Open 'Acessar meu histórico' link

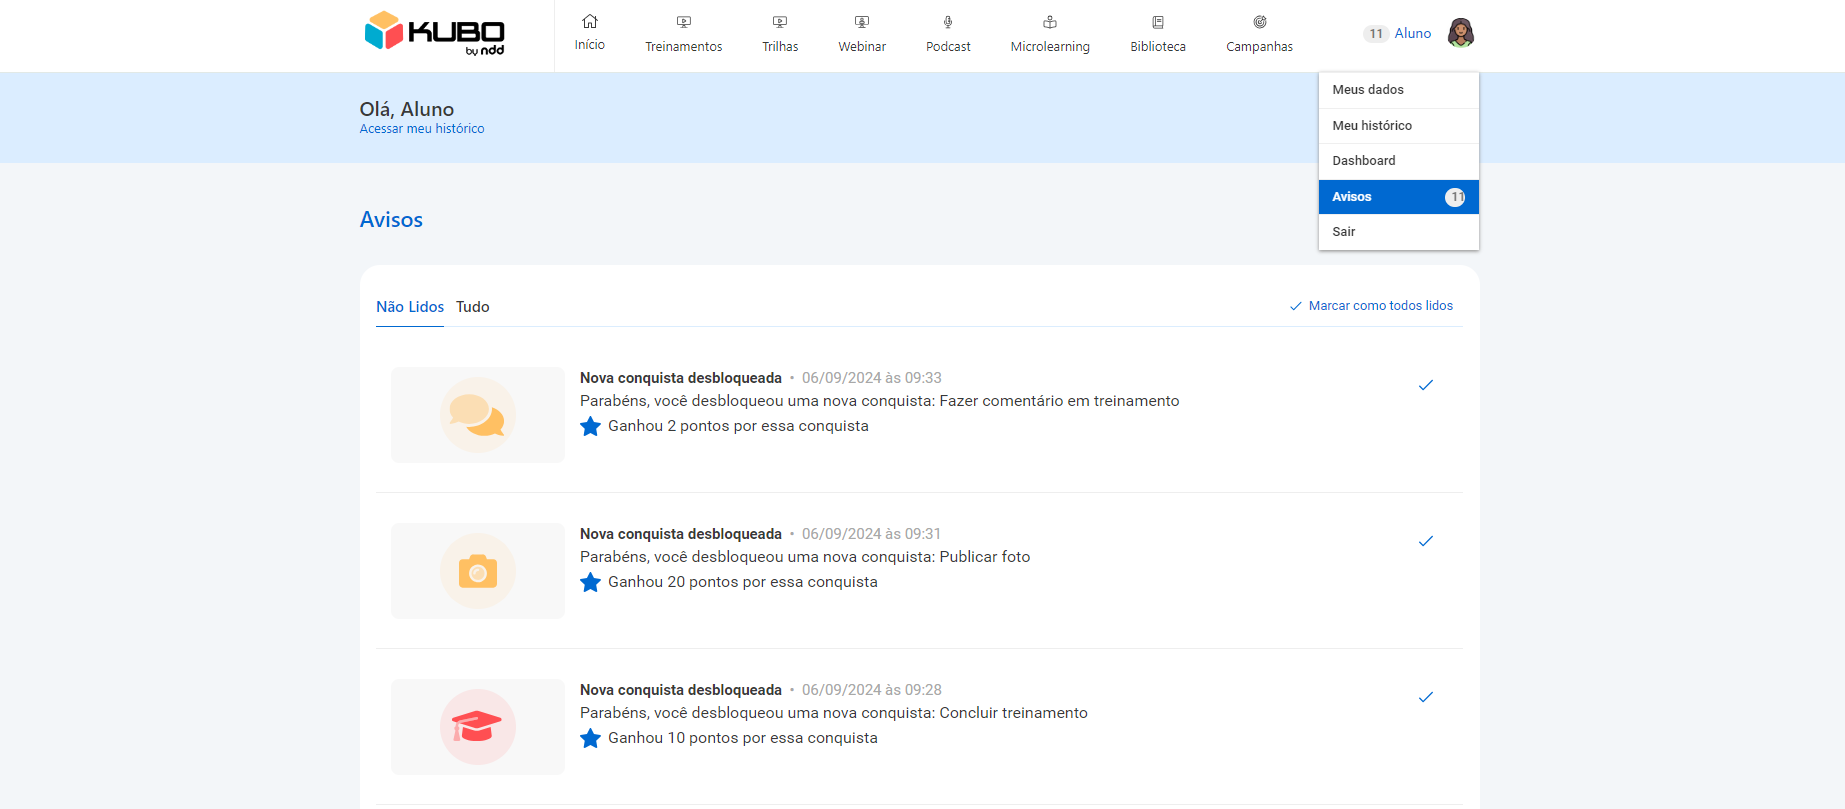pyautogui.click(x=422, y=129)
